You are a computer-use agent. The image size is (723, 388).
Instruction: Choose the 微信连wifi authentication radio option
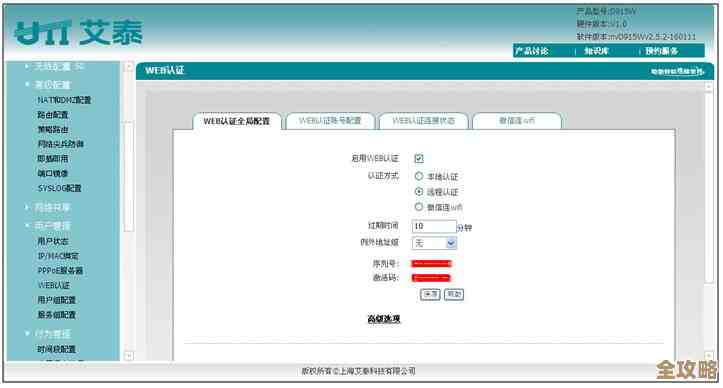tap(419, 207)
